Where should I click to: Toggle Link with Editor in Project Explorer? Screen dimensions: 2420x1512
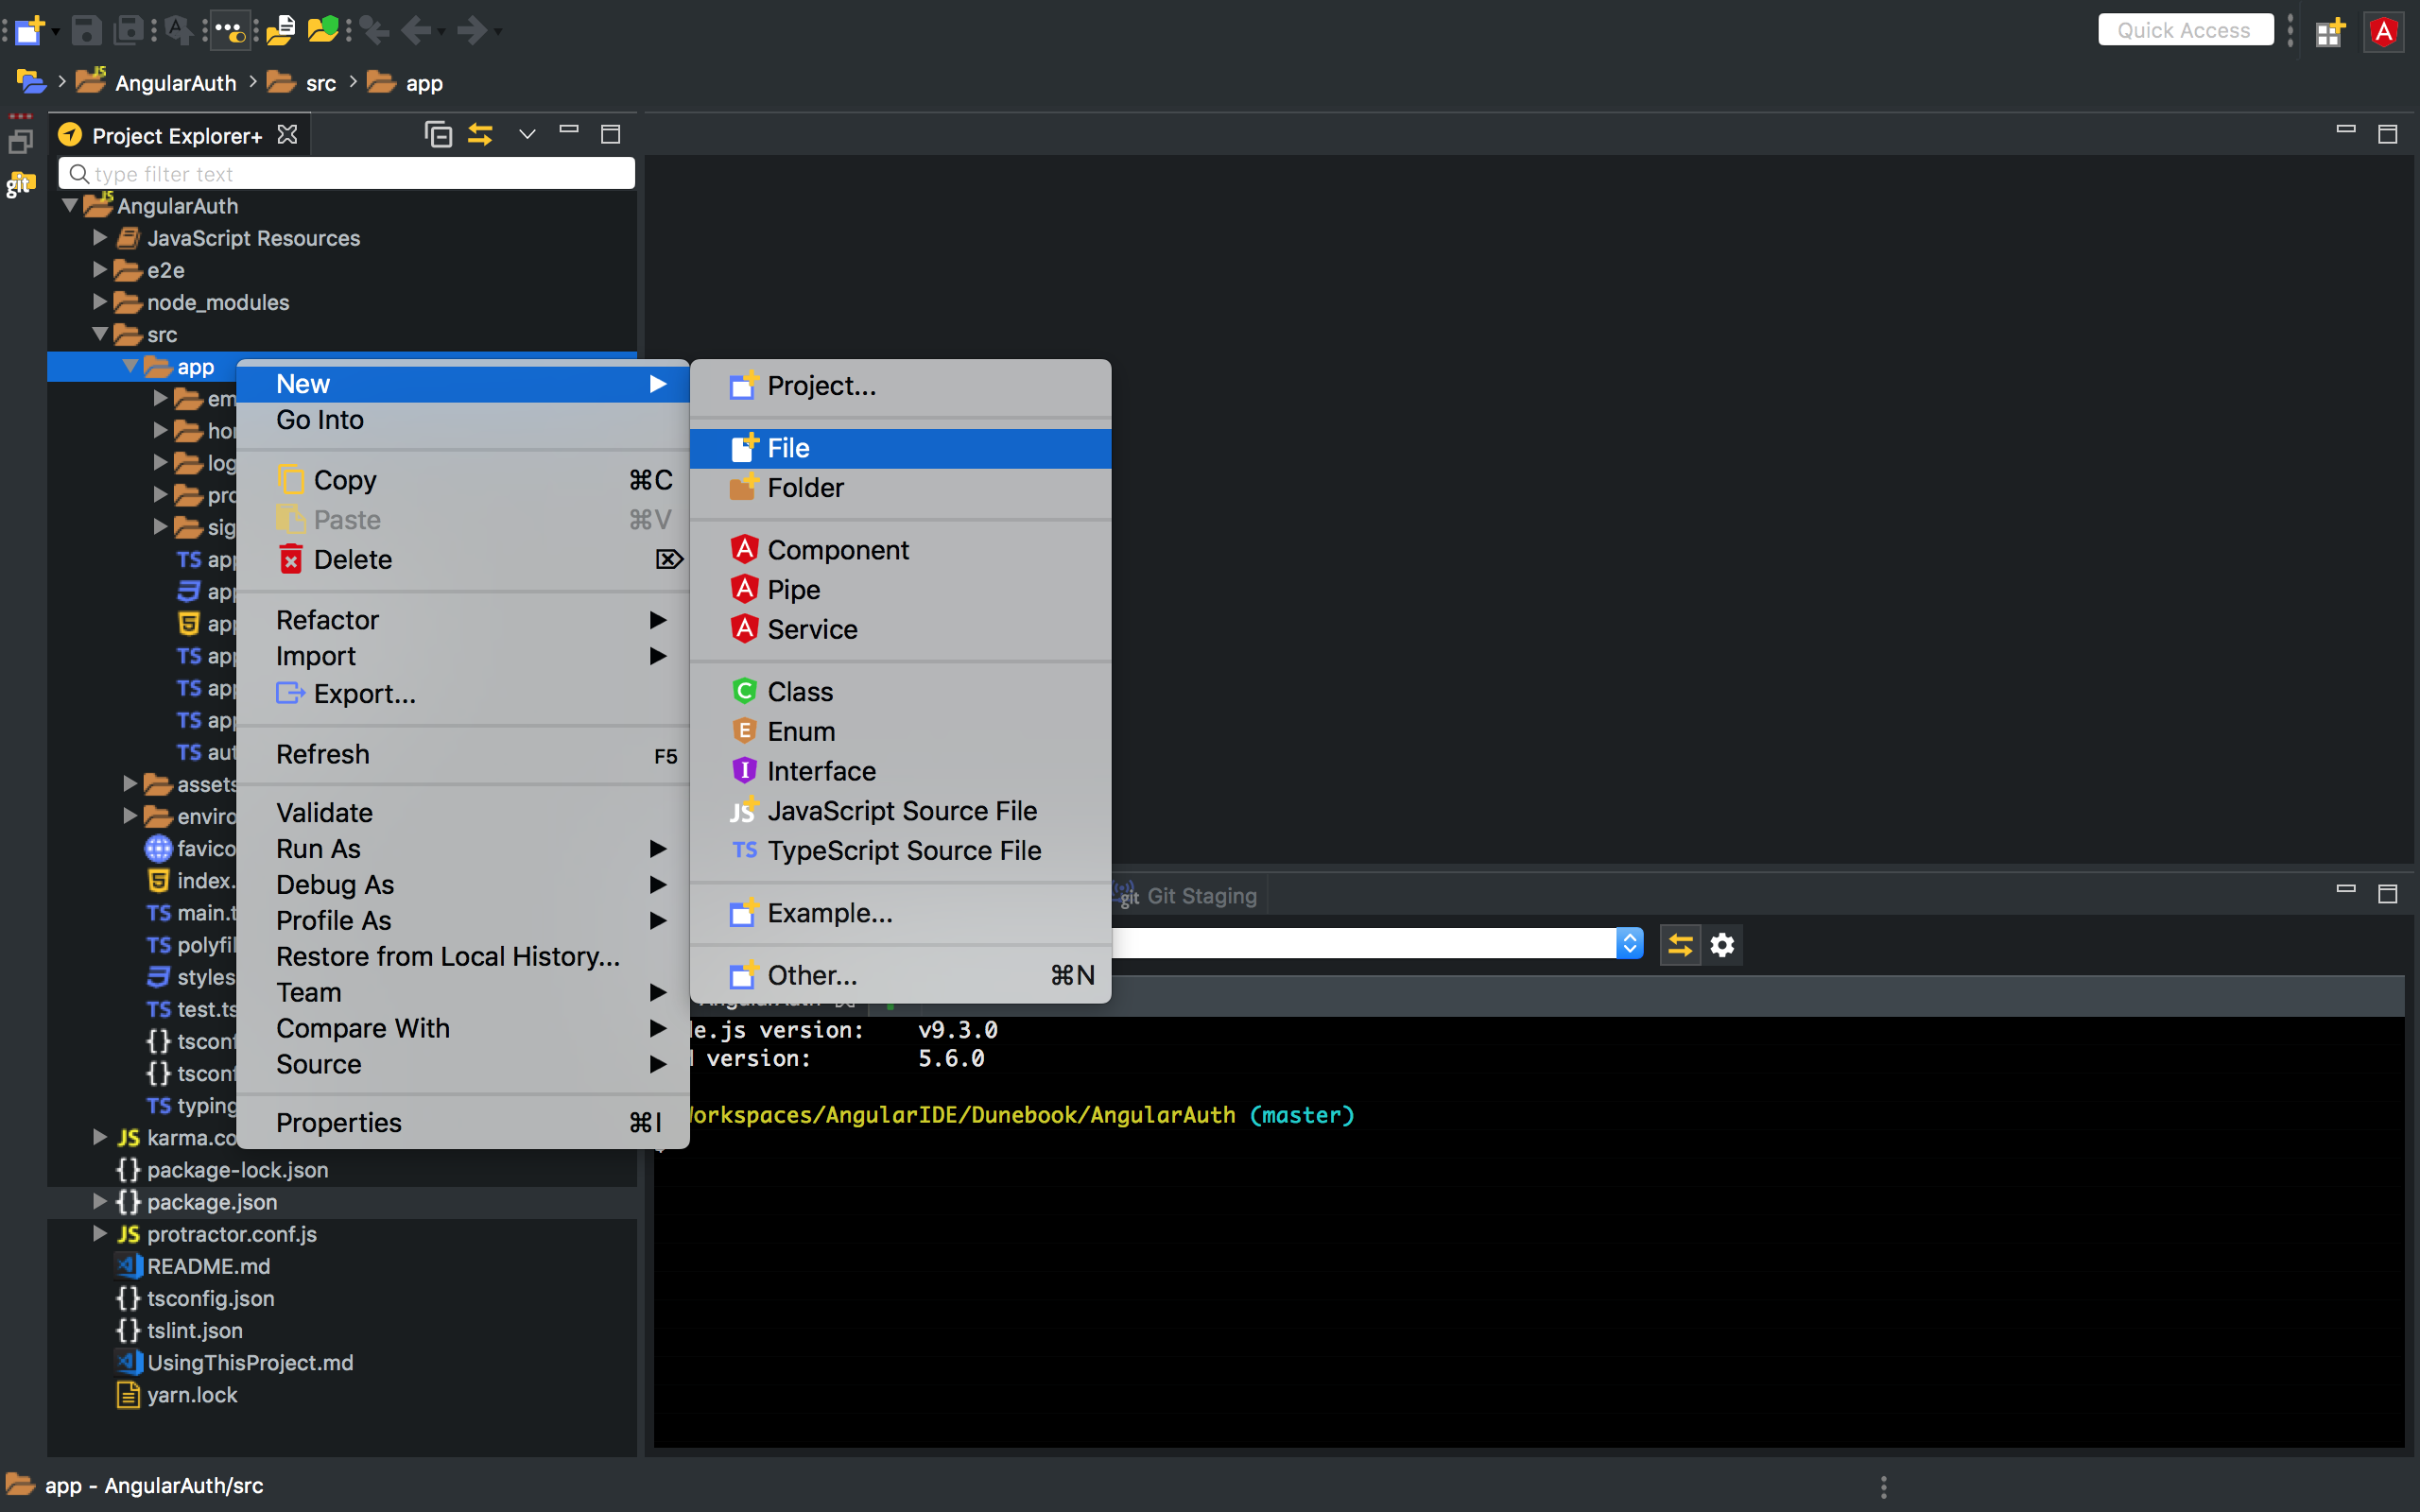pyautogui.click(x=481, y=134)
